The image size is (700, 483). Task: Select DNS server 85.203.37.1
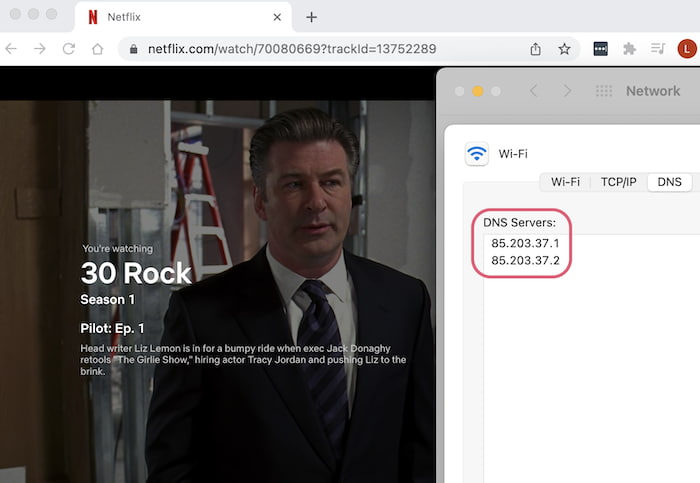[x=525, y=243]
